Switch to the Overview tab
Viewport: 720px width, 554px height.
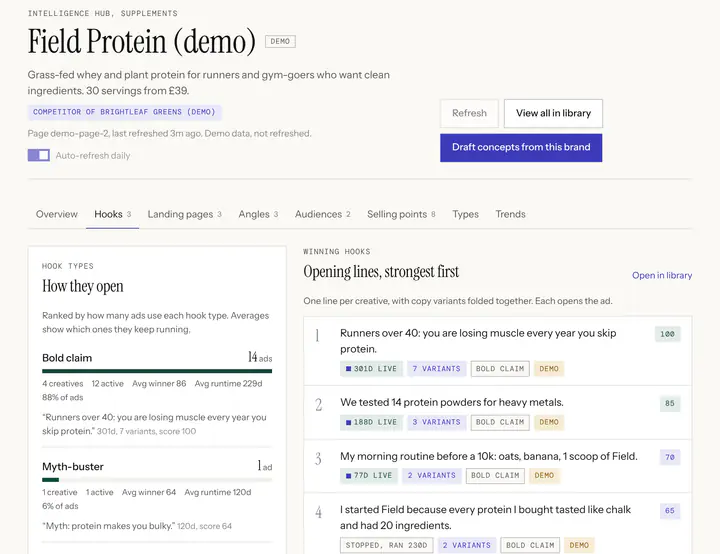pos(56,214)
